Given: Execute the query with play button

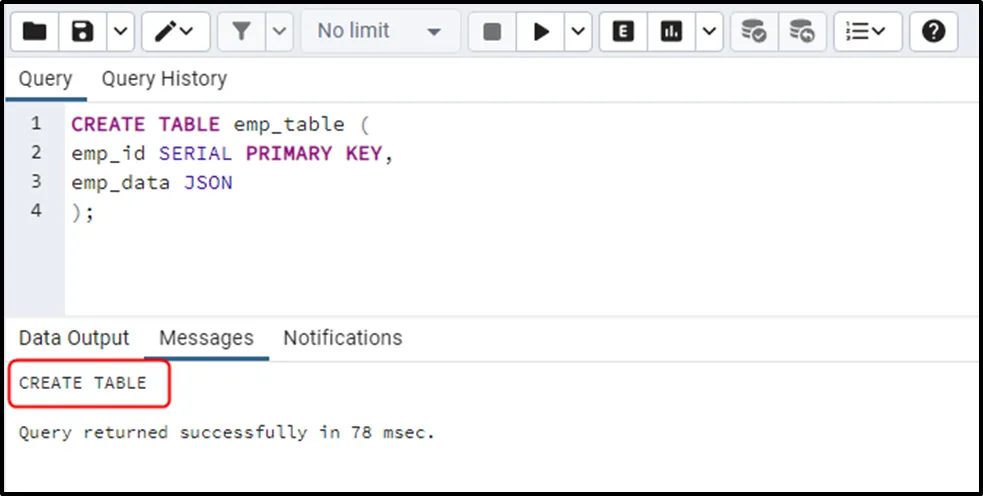Looking at the screenshot, I should [x=541, y=32].
